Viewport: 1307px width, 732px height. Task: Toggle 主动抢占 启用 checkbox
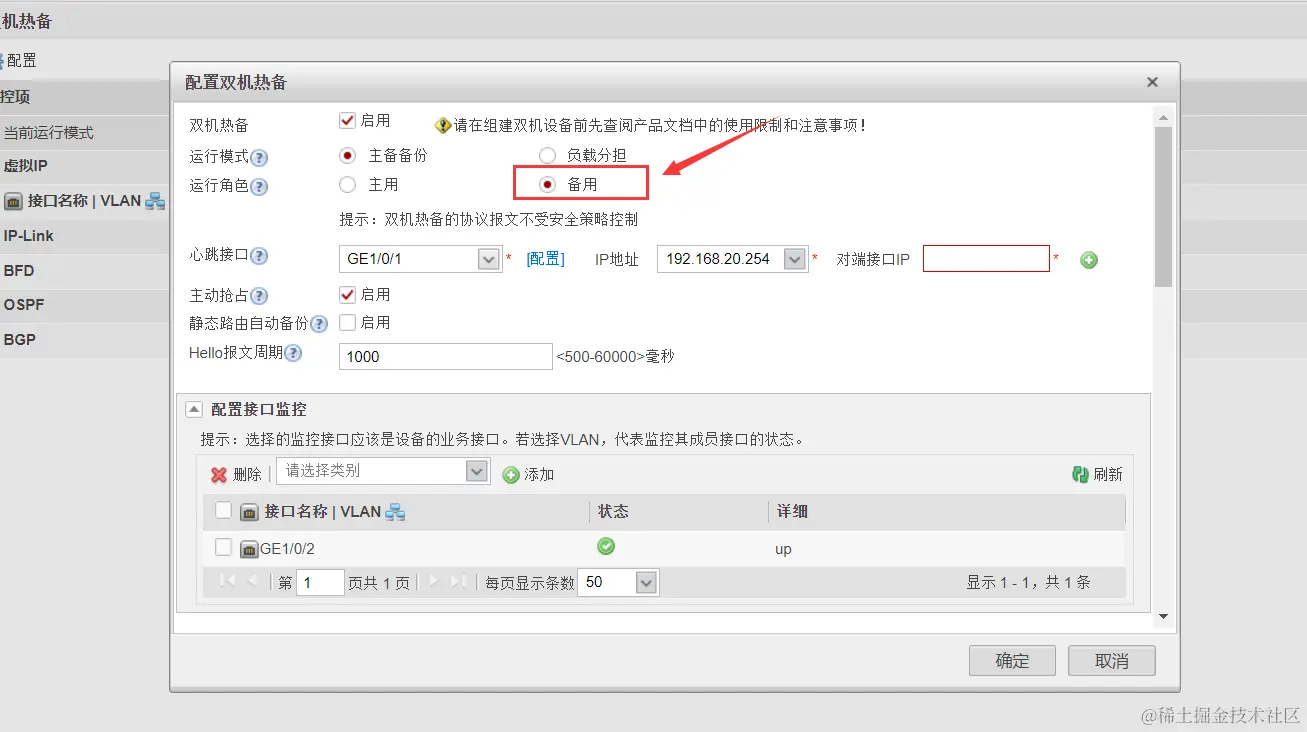click(x=348, y=294)
